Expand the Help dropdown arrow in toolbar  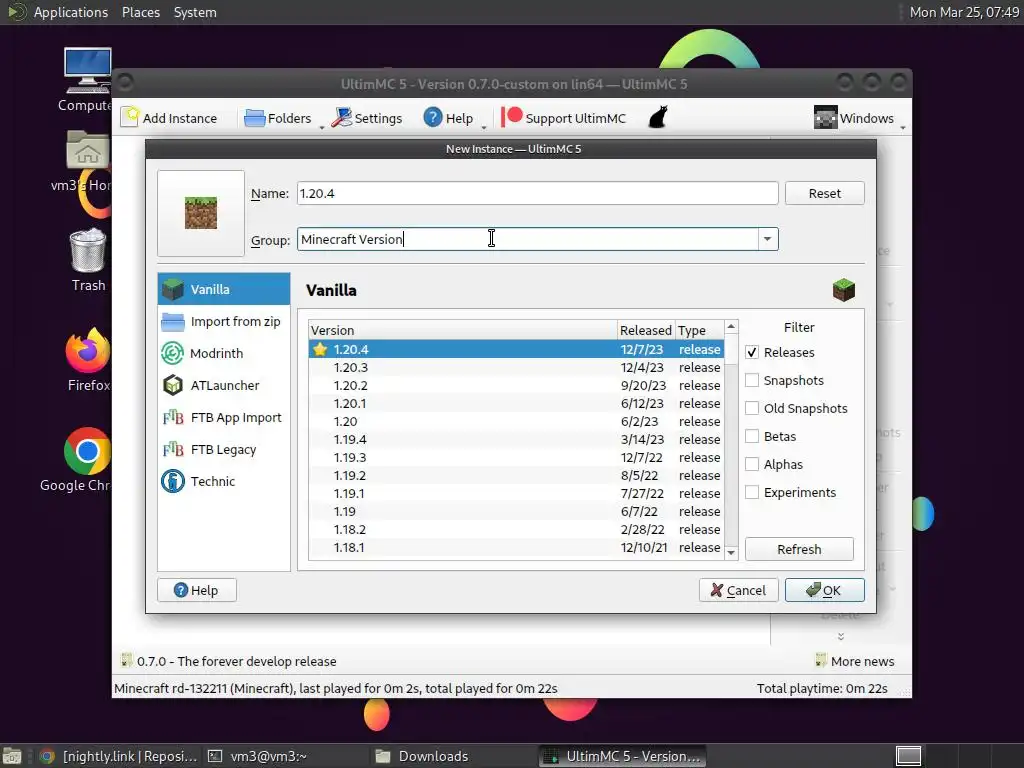click(484, 127)
